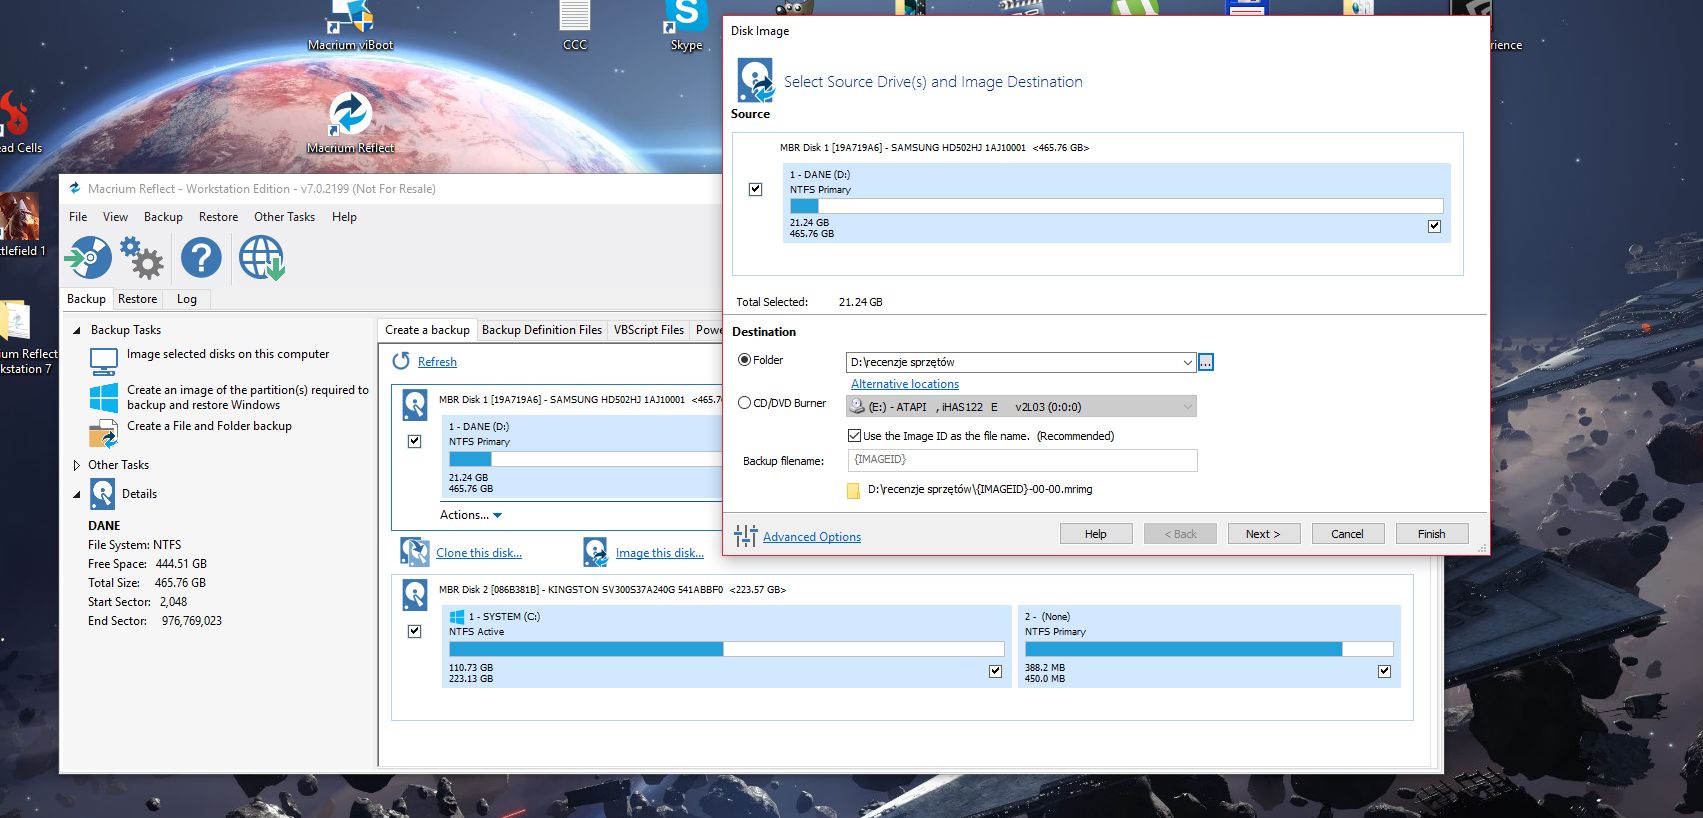Screen dimensions: 1703x818
Task: Click the Windows partition image task icon
Action: 103,397
